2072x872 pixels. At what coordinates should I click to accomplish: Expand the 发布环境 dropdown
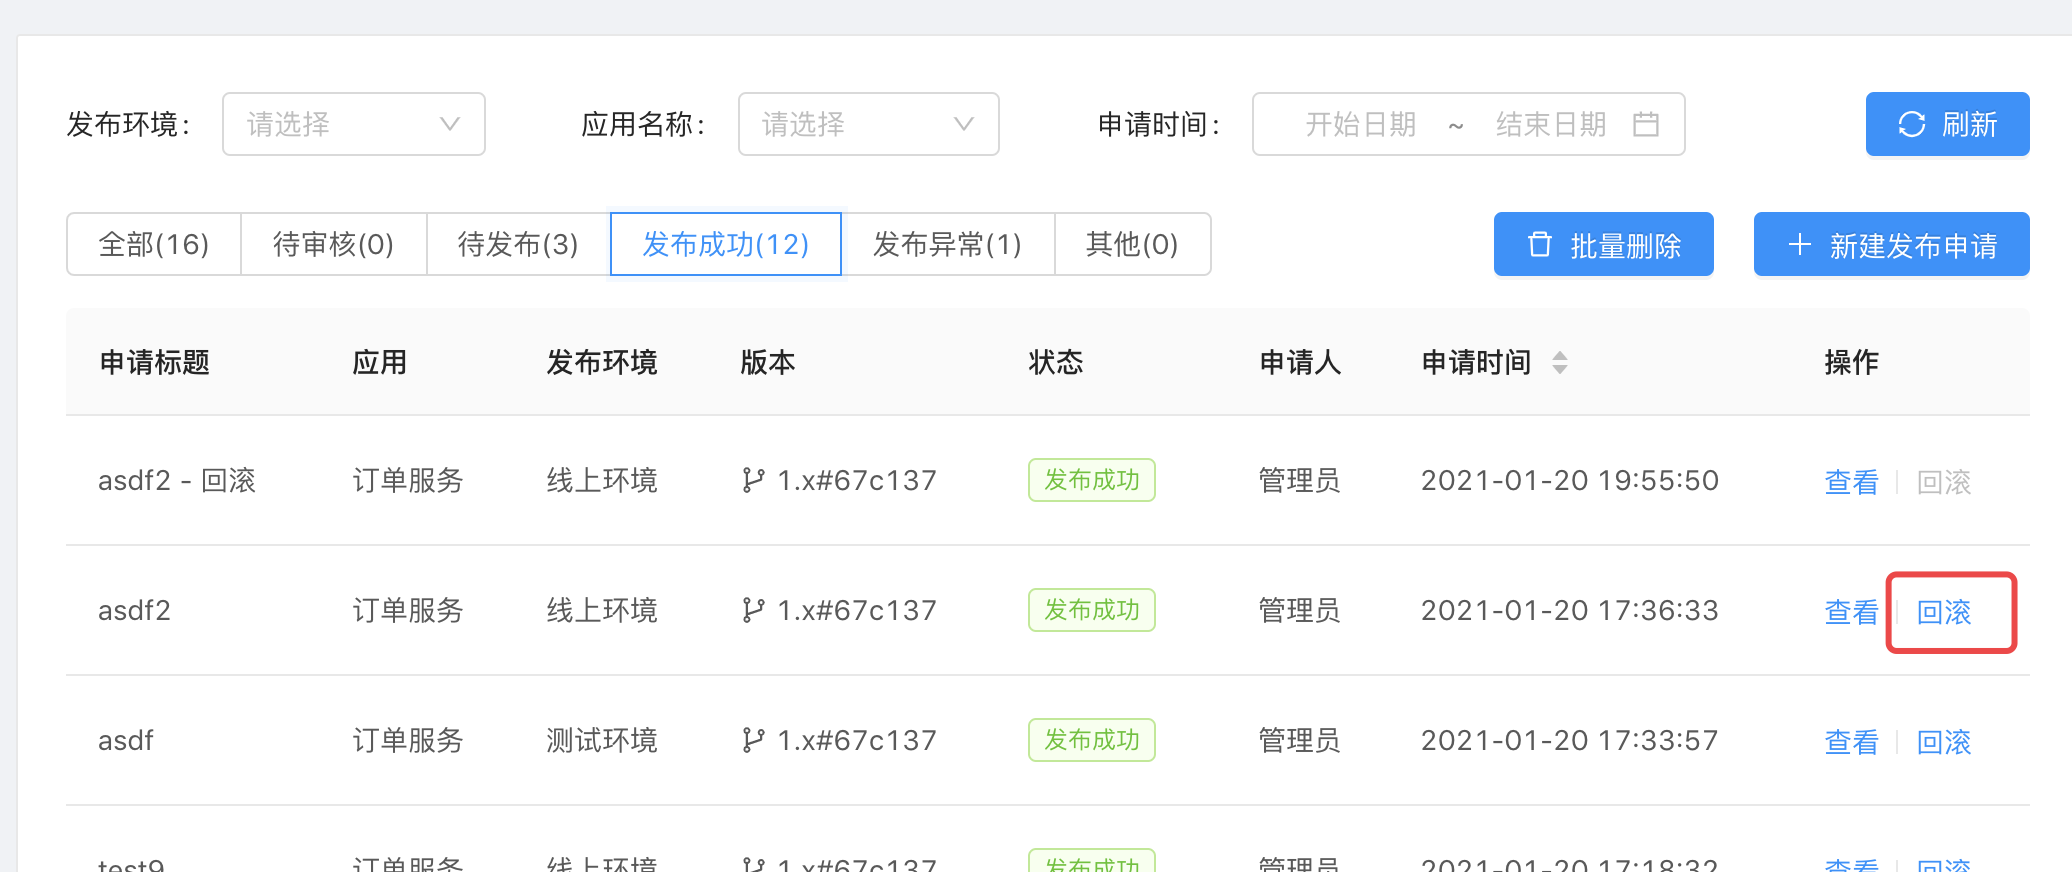tap(354, 124)
